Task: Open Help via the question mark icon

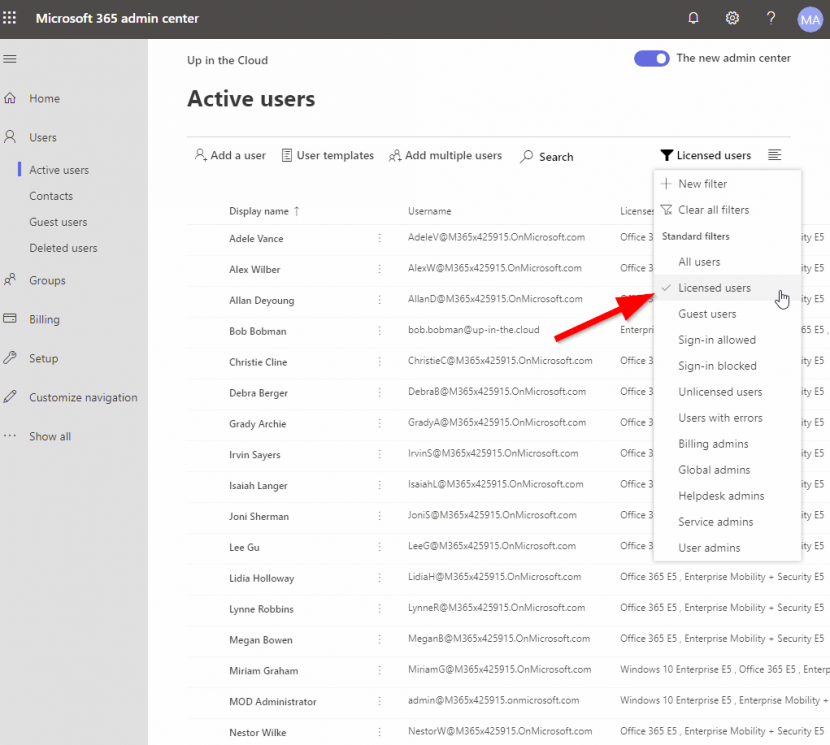Action: 771,18
